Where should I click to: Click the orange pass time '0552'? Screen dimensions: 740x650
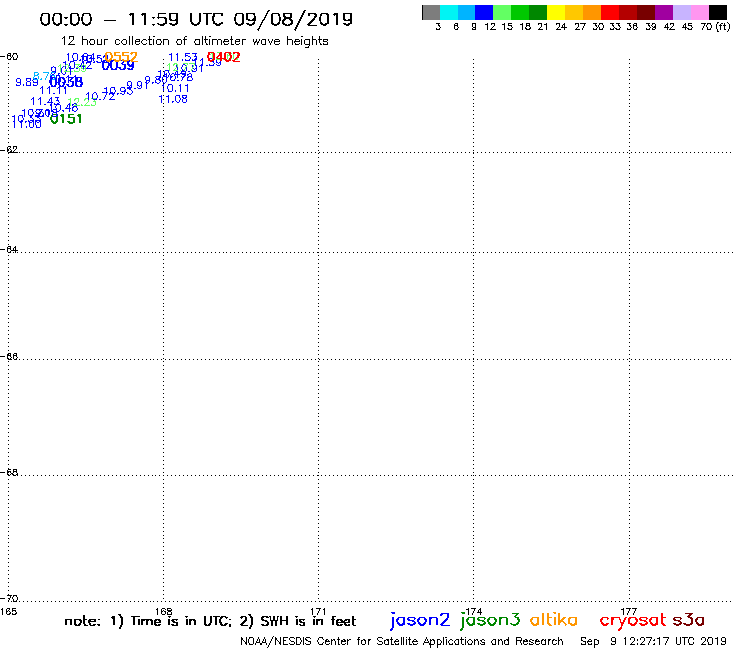pos(121,57)
